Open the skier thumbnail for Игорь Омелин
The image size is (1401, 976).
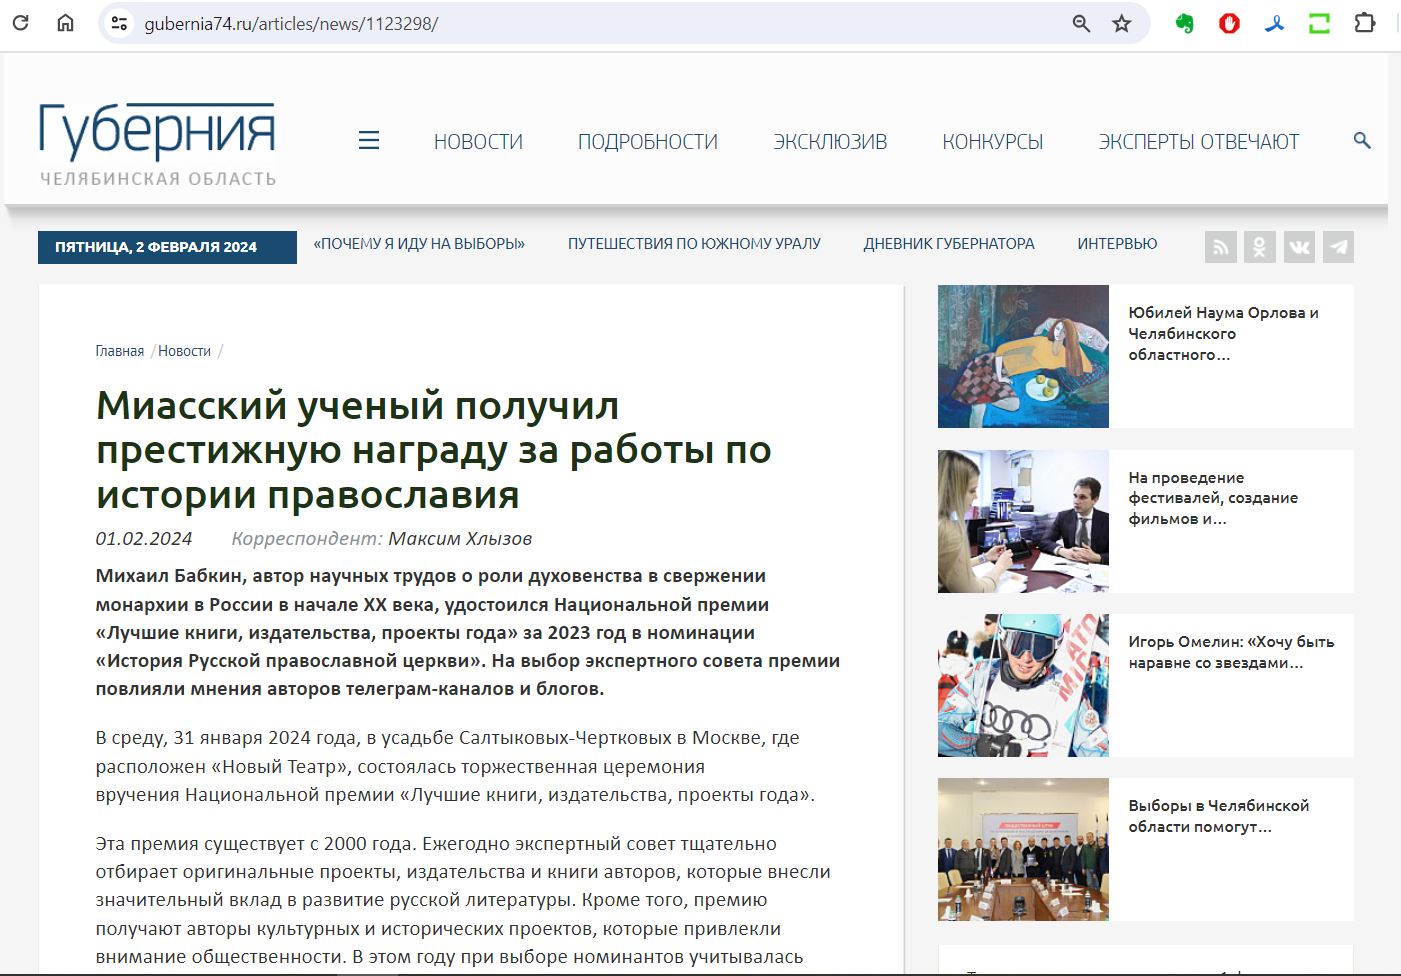point(1023,685)
